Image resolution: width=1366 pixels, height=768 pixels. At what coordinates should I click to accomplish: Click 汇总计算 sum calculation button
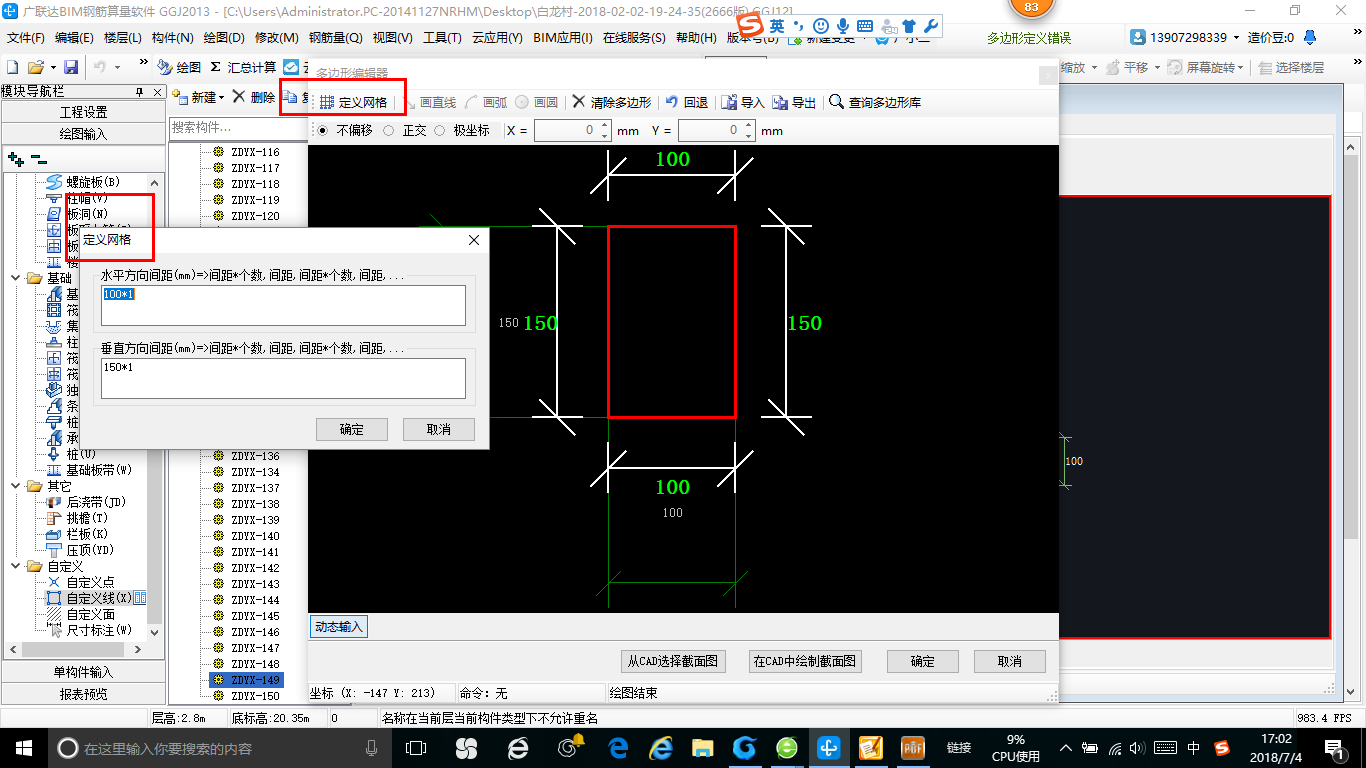pyautogui.click(x=243, y=67)
